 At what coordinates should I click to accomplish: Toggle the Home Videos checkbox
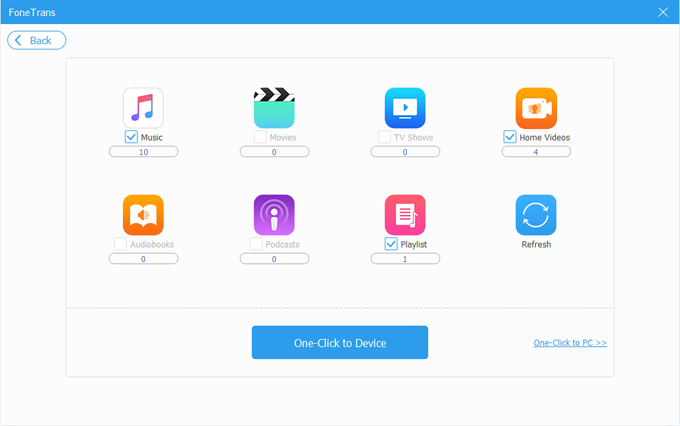tap(510, 137)
